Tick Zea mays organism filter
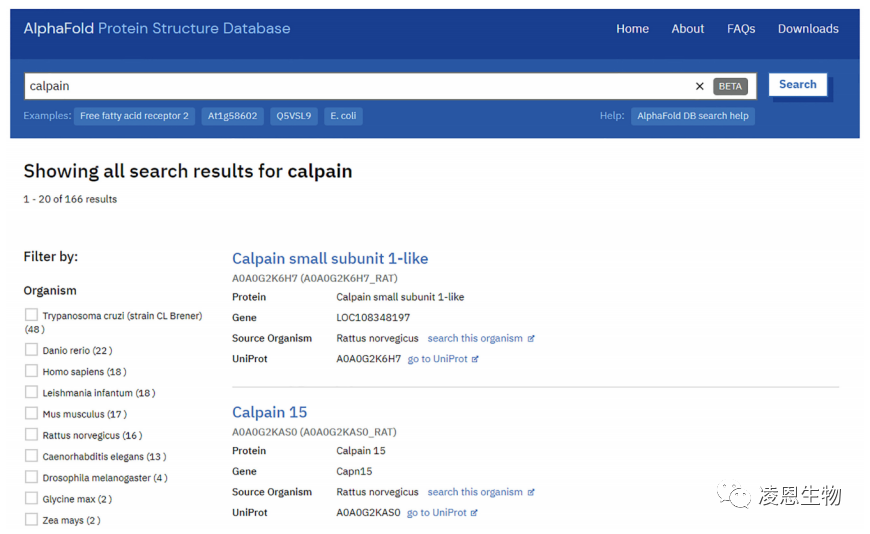Image resolution: width=870 pixels, height=534 pixels. point(32,520)
